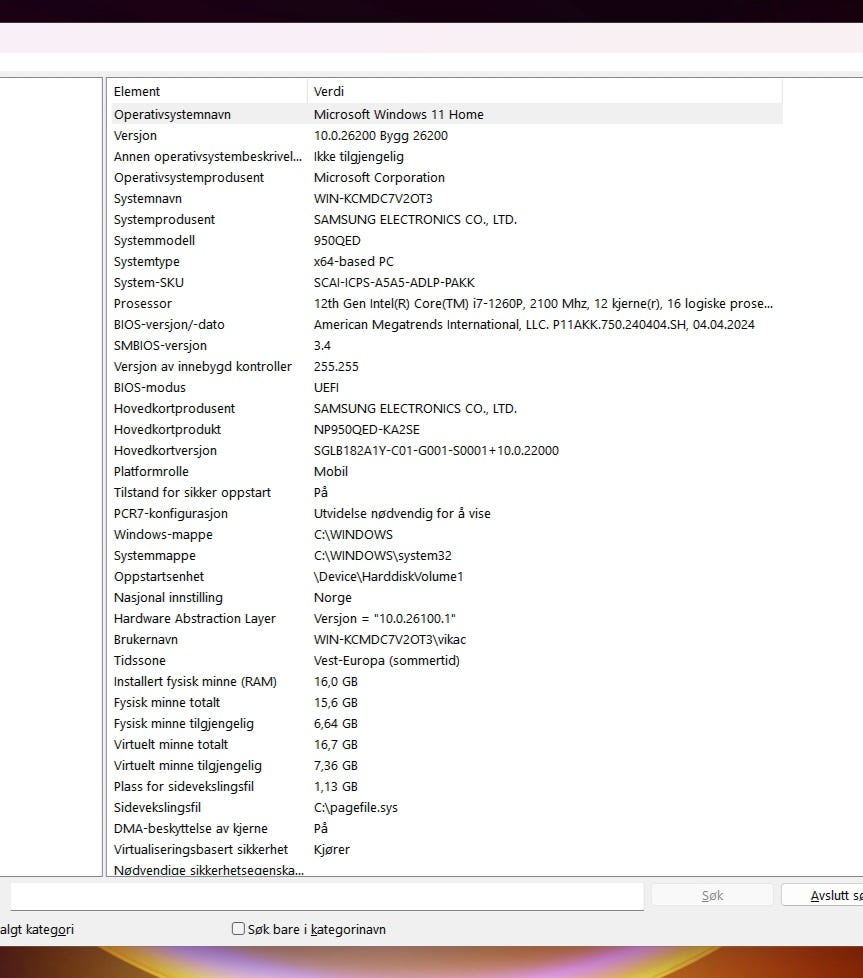
Task: Click 'Ikke tilgjengelig' value
Action: [359, 157]
